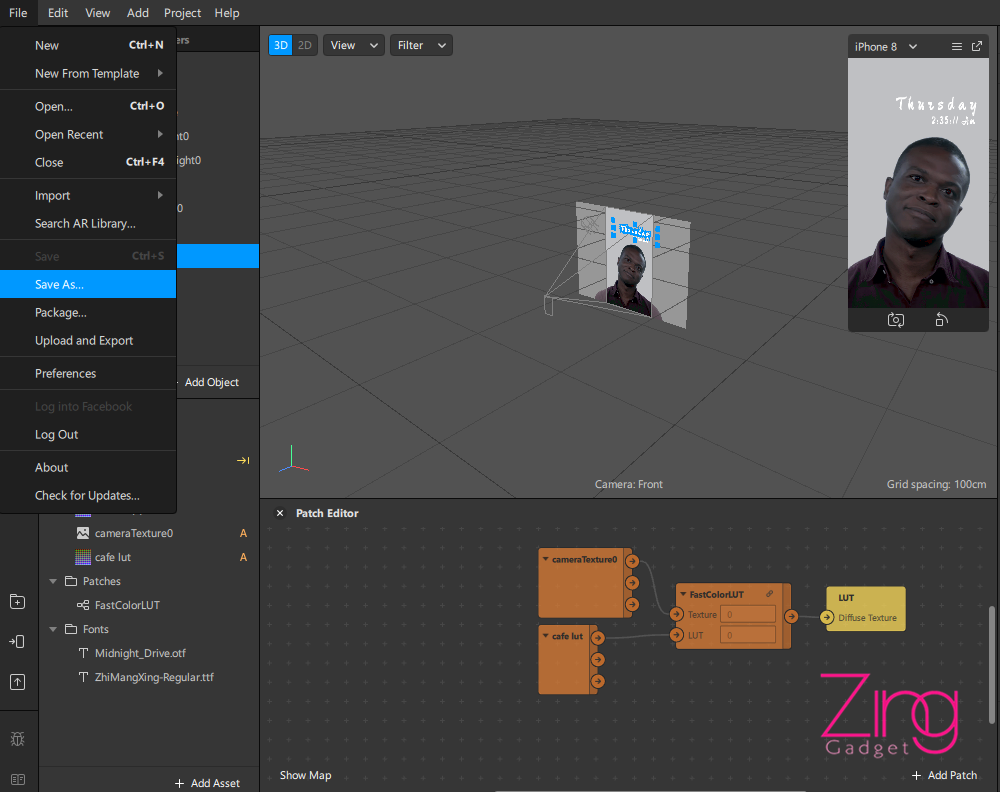This screenshot has height=792, width=1000.
Task: Click the top output port of cafe lut patch
Action: pos(598,638)
